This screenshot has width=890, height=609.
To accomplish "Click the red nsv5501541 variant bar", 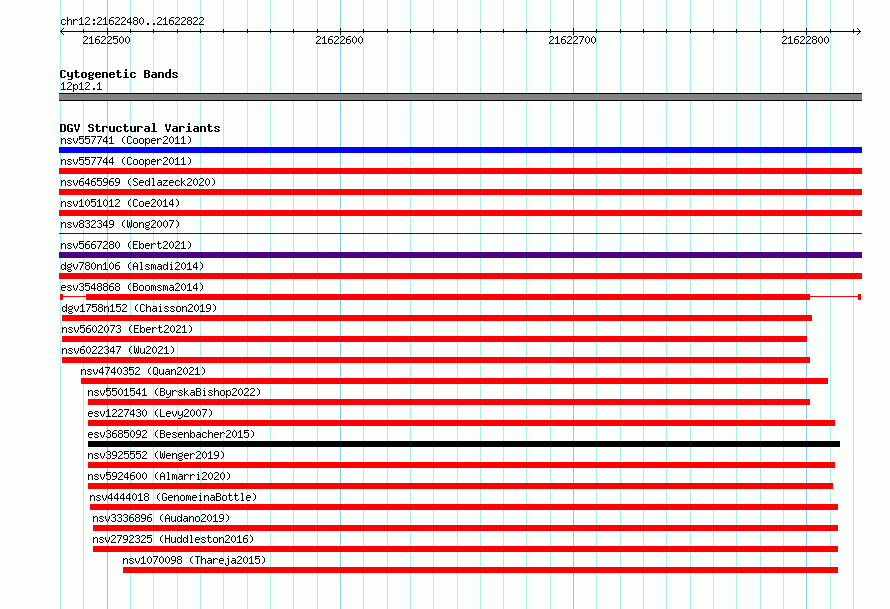I will tap(449, 402).
